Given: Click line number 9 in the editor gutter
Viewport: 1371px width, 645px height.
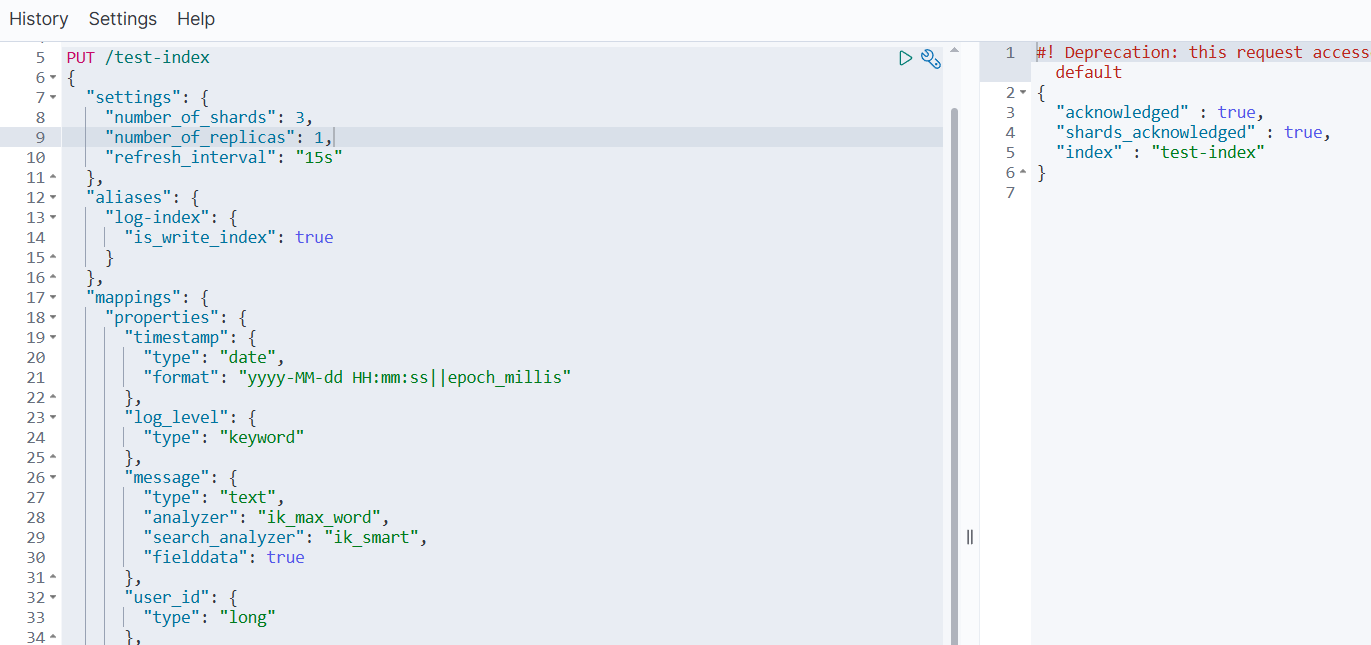Looking at the screenshot, I should pyautogui.click(x=40, y=138).
